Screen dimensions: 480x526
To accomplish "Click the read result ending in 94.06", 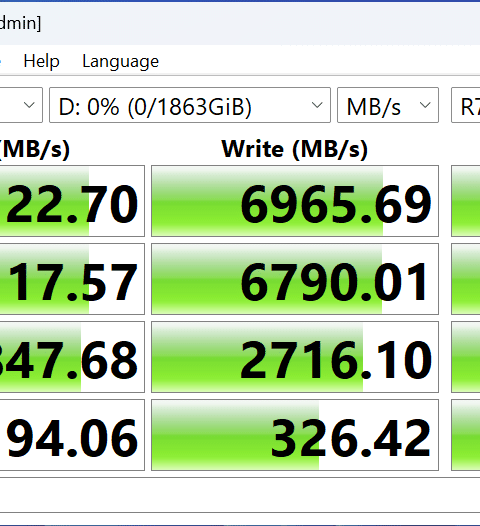I will [72, 435].
